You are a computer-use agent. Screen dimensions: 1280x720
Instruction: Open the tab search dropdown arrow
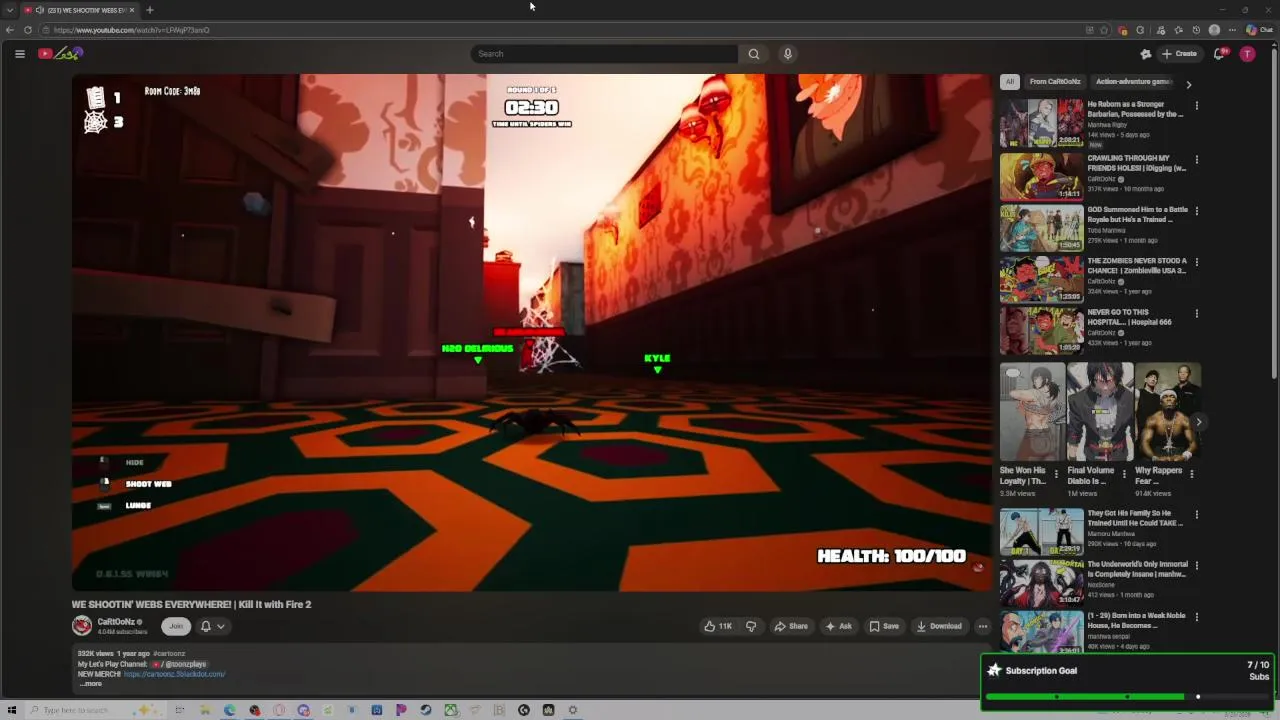pyautogui.click(x=10, y=10)
